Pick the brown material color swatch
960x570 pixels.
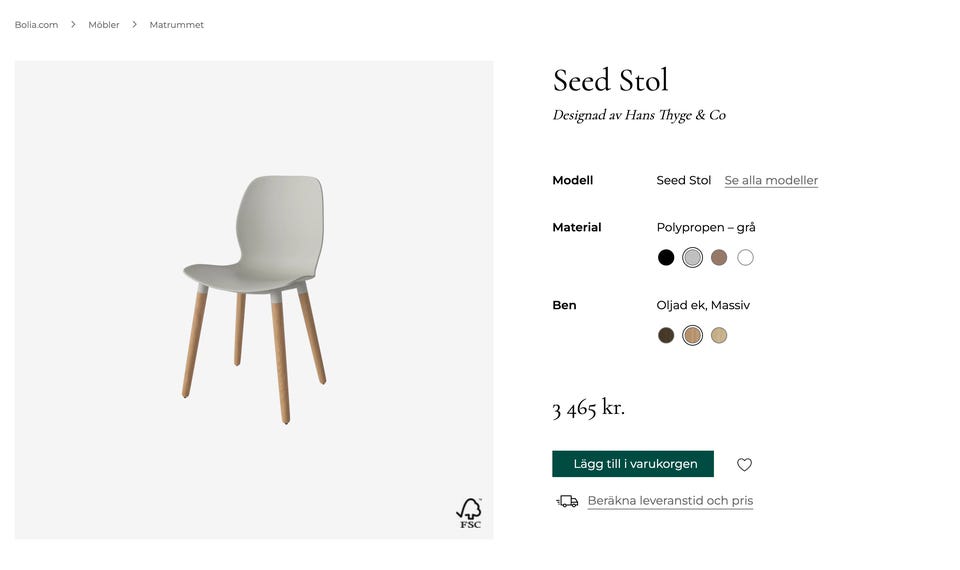719,258
